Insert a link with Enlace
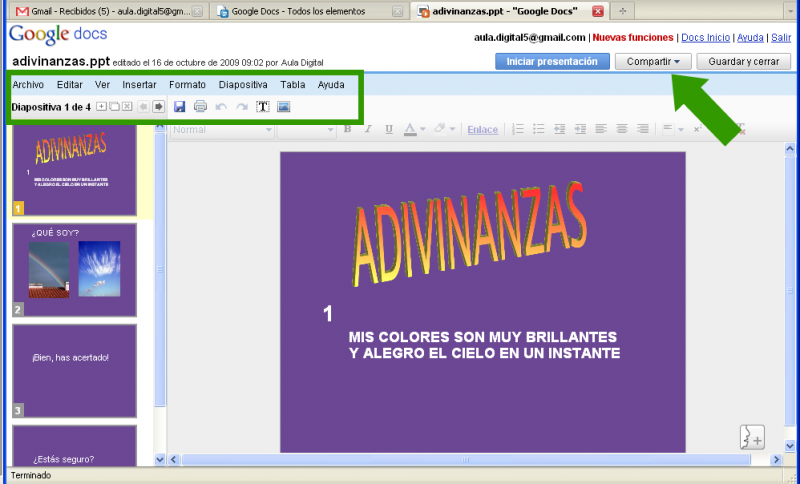This screenshot has width=800, height=484. coord(482,130)
